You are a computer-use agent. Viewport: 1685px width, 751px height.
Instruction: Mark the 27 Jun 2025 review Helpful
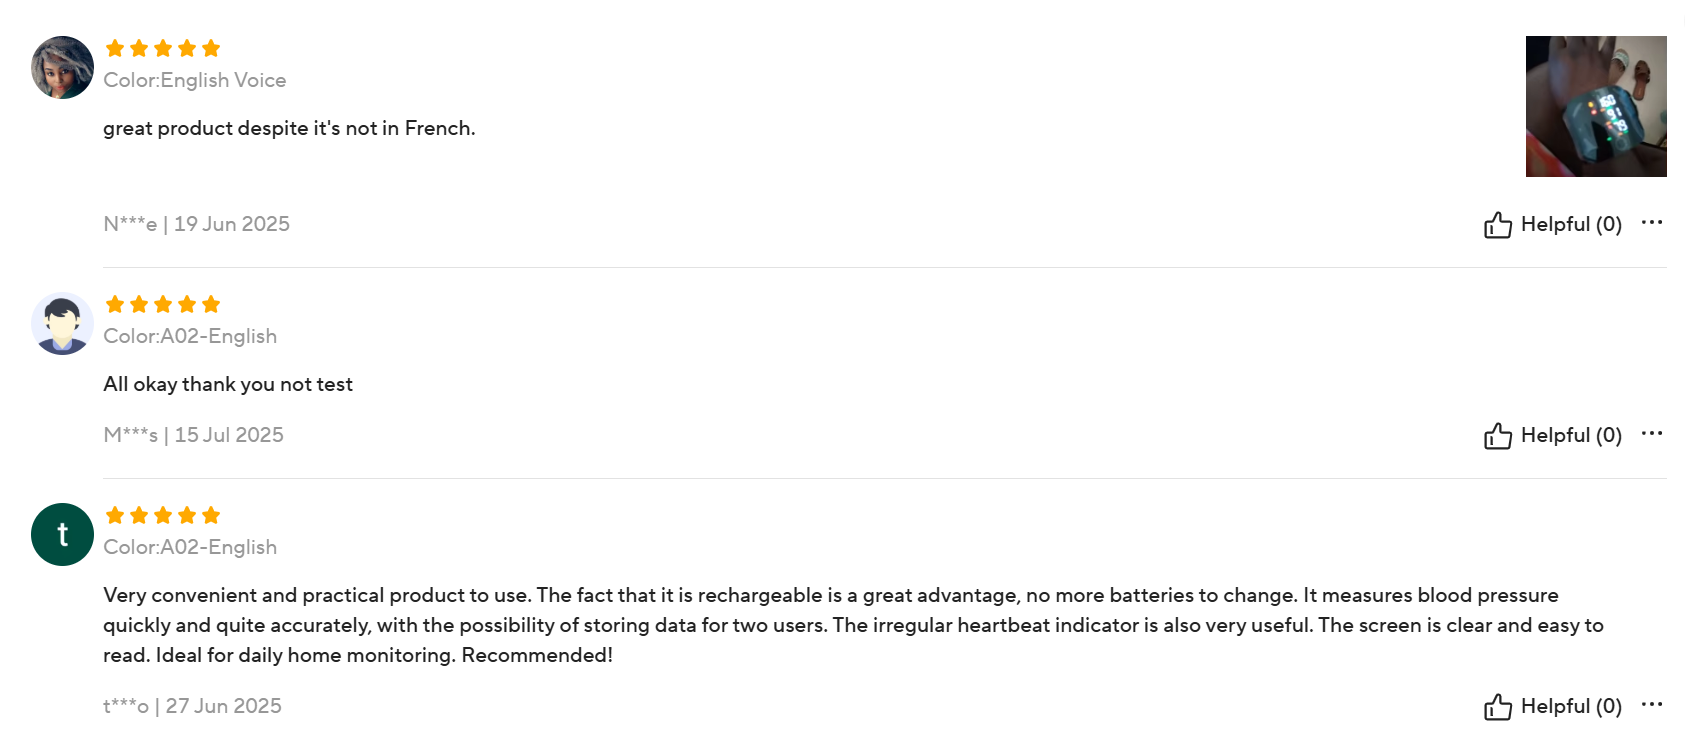click(x=1570, y=707)
